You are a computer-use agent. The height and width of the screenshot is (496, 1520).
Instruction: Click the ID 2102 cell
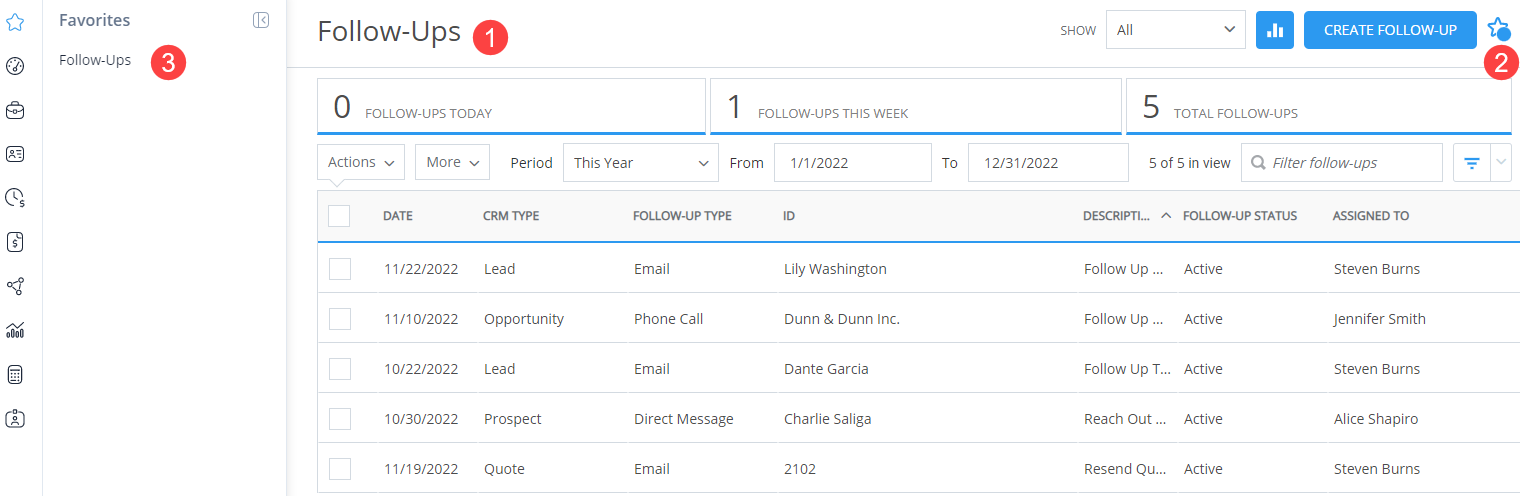click(800, 469)
